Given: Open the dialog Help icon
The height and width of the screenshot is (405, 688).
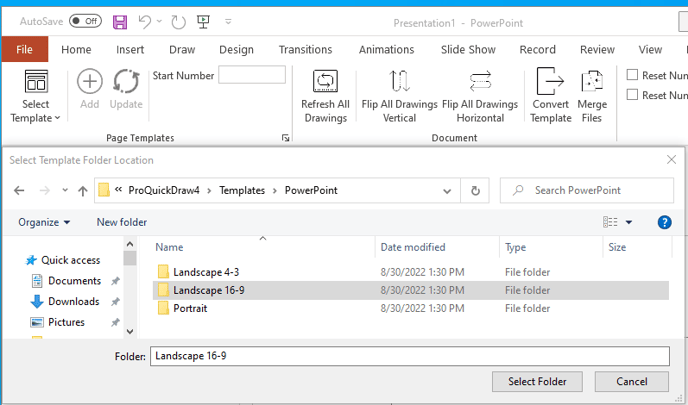Looking at the screenshot, I should click(x=664, y=222).
